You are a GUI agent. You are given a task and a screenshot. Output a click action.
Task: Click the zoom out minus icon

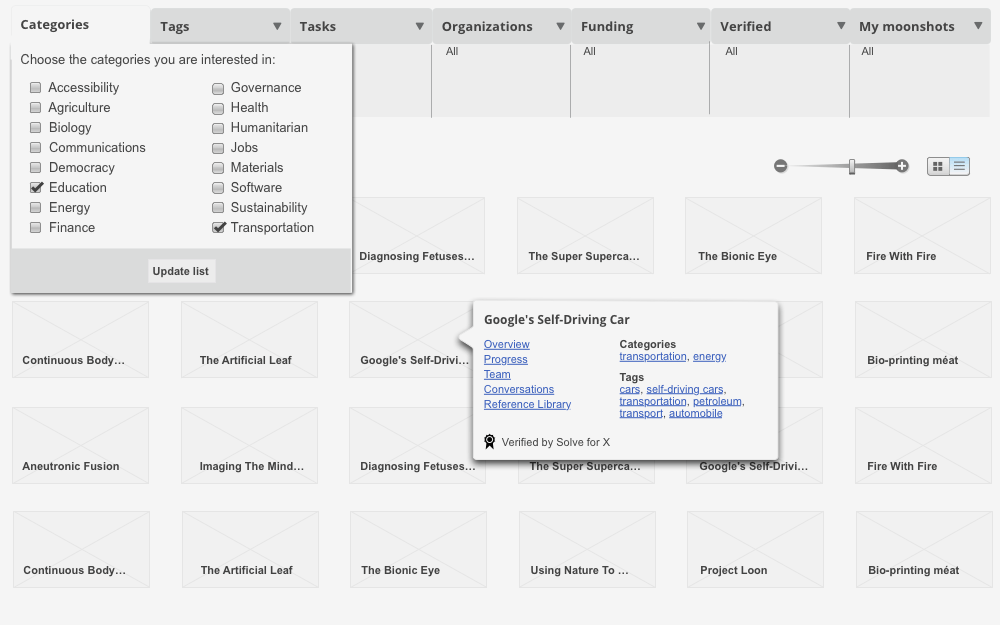780,166
